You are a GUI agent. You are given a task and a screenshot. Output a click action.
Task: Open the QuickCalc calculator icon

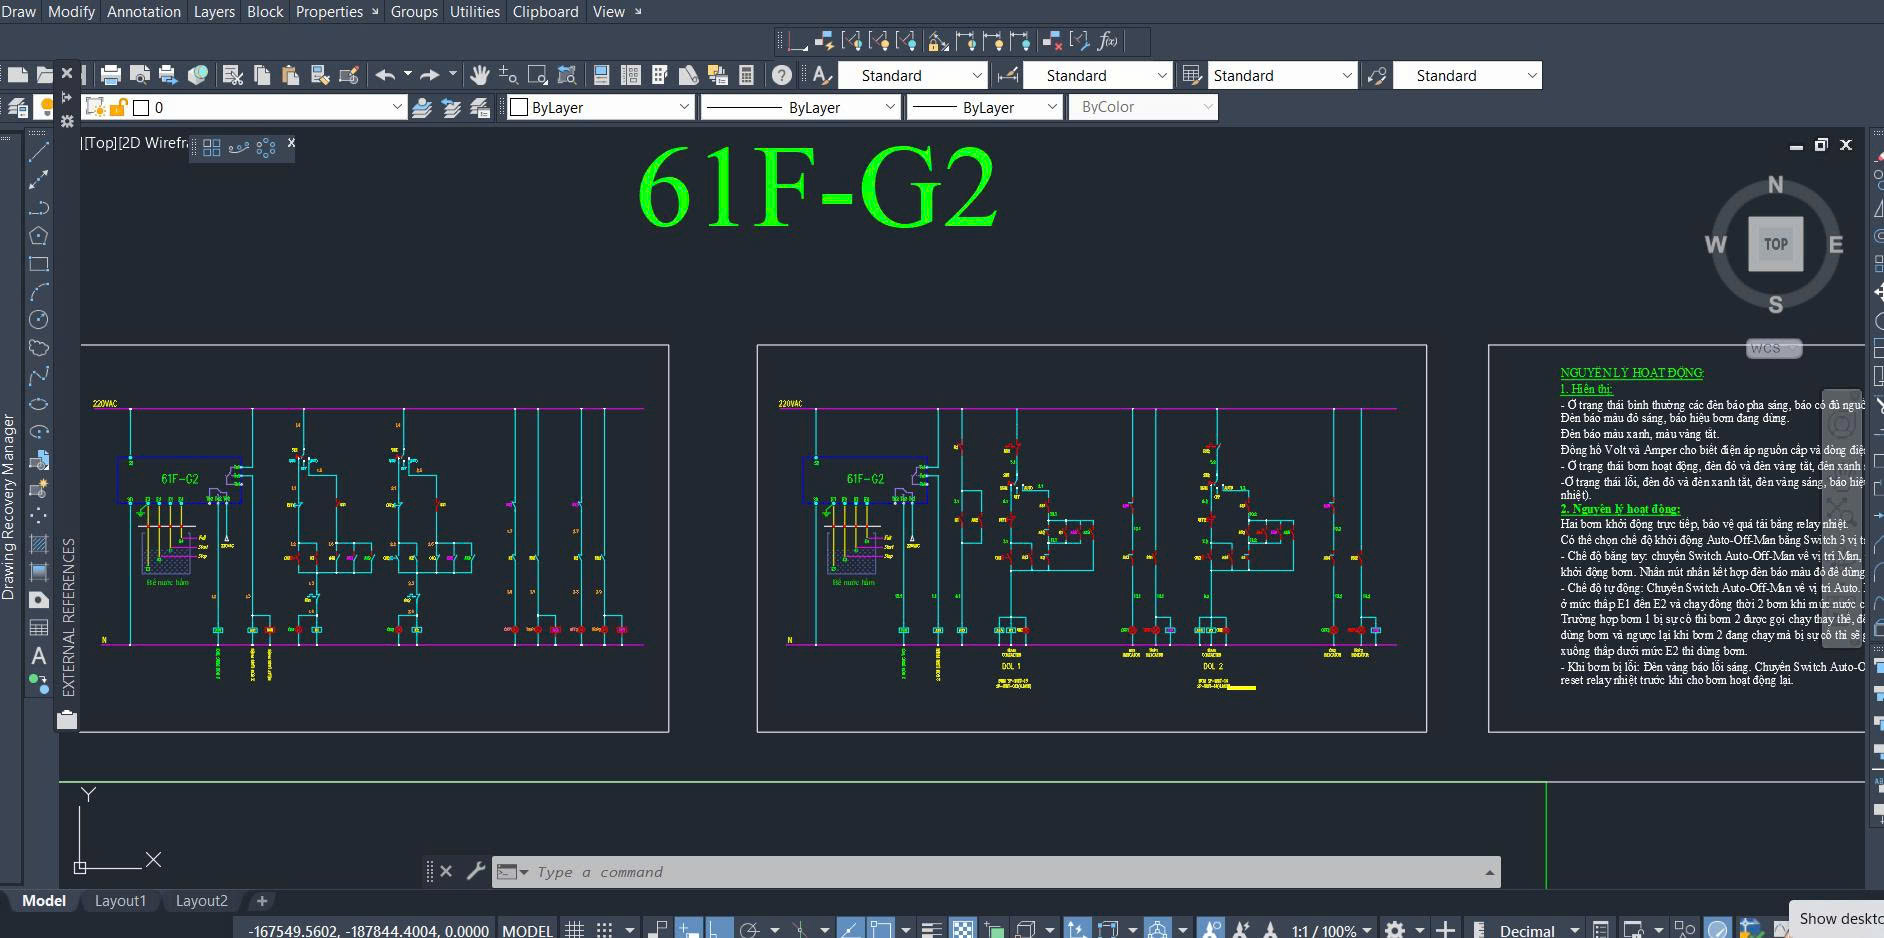746,75
